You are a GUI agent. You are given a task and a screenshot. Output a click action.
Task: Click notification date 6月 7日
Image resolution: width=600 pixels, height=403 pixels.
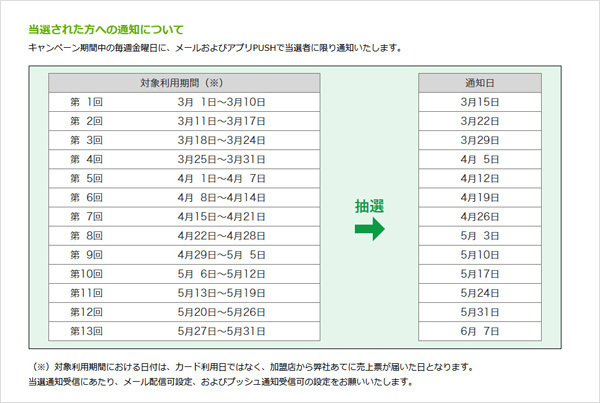(x=480, y=331)
